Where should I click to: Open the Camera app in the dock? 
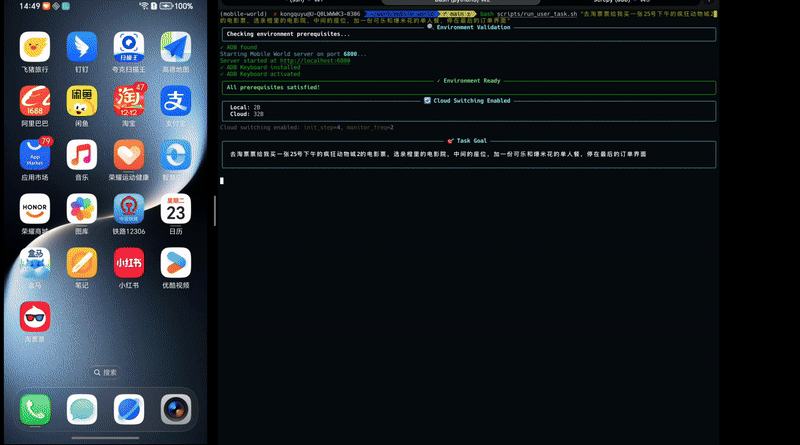pos(176,408)
